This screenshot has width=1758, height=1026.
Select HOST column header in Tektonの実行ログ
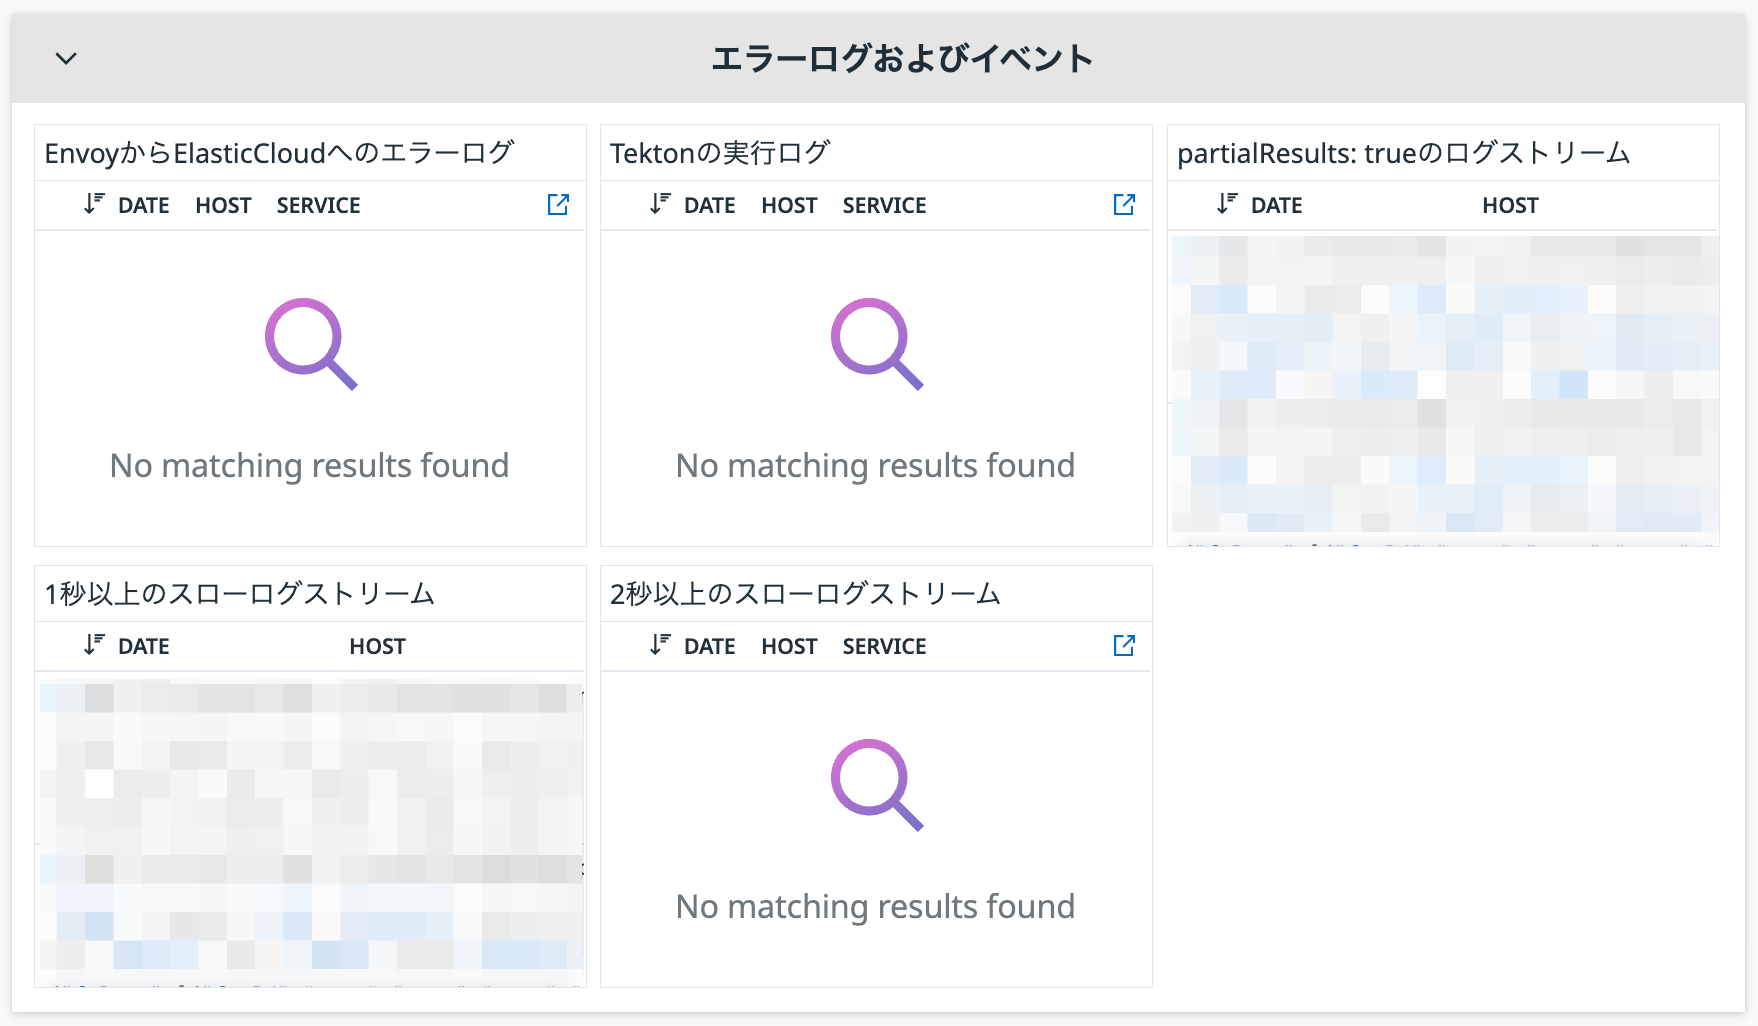789,206
